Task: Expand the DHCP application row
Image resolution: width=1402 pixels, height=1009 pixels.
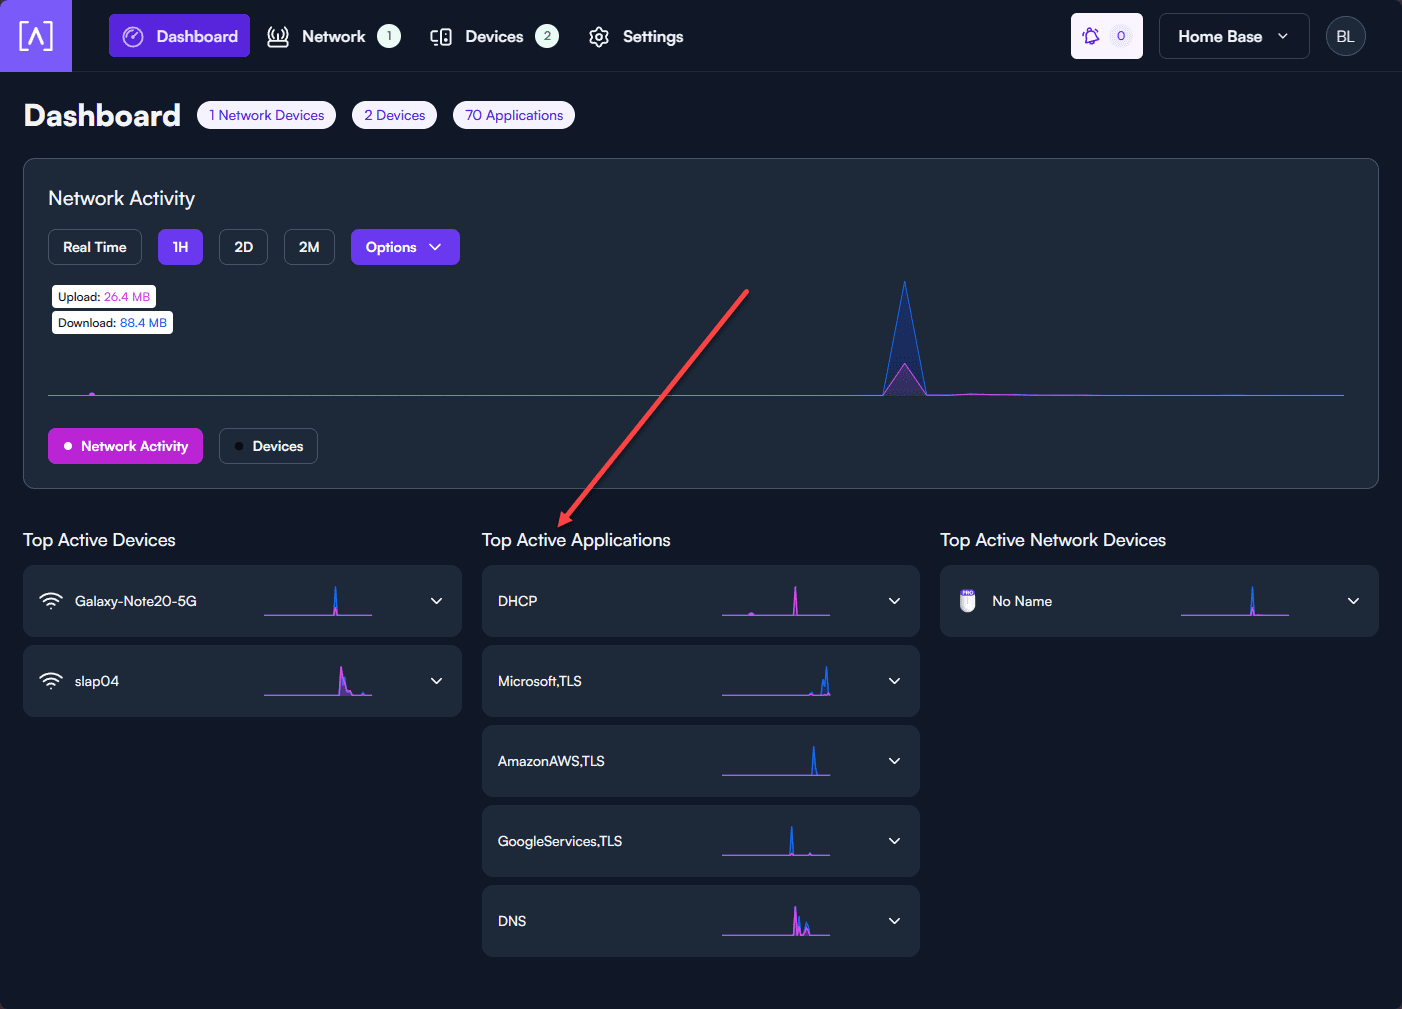Action: pyautogui.click(x=894, y=601)
